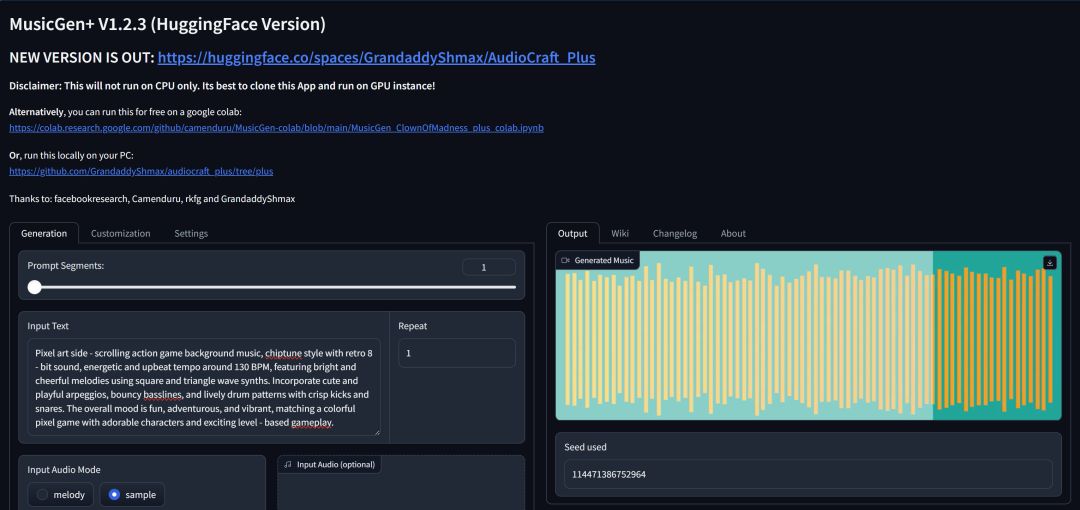Click the 'Input Text' label
Image resolution: width=1080 pixels, height=510 pixels.
click(x=48, y=326)
